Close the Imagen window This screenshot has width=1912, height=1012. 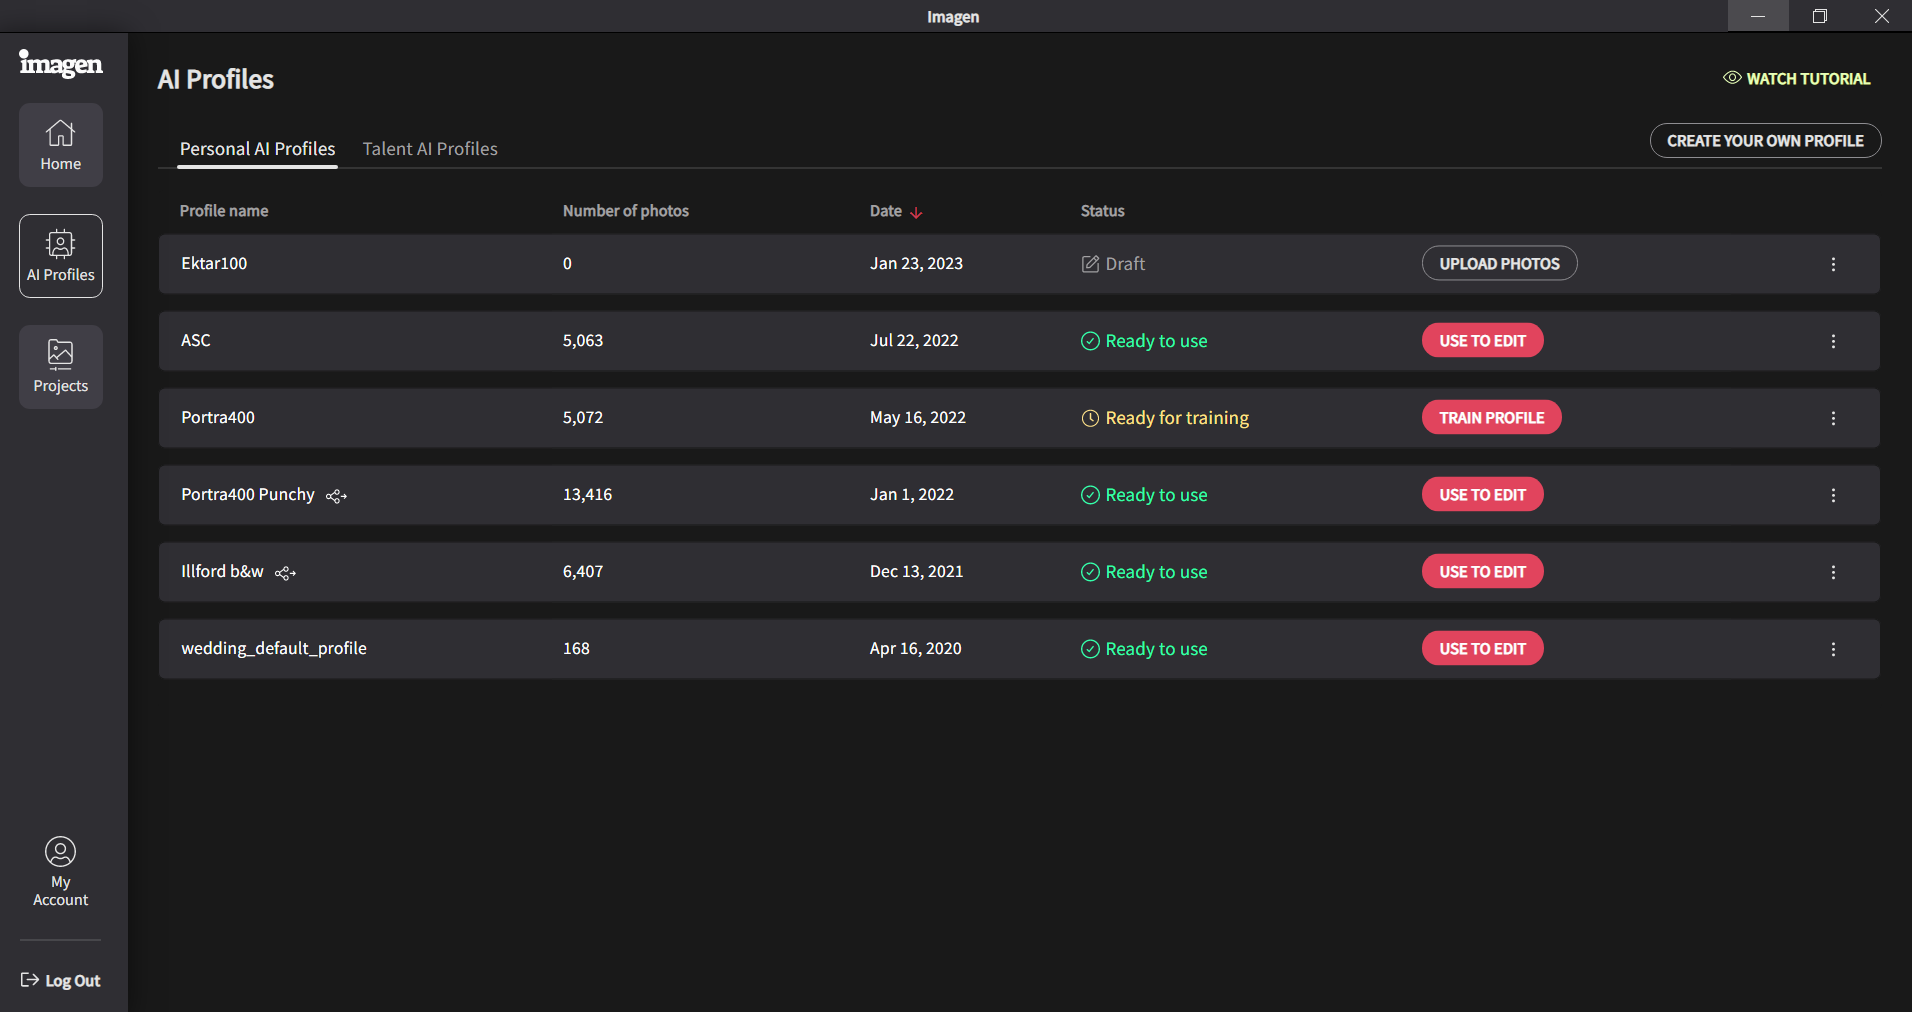[x=1881, y=16]
